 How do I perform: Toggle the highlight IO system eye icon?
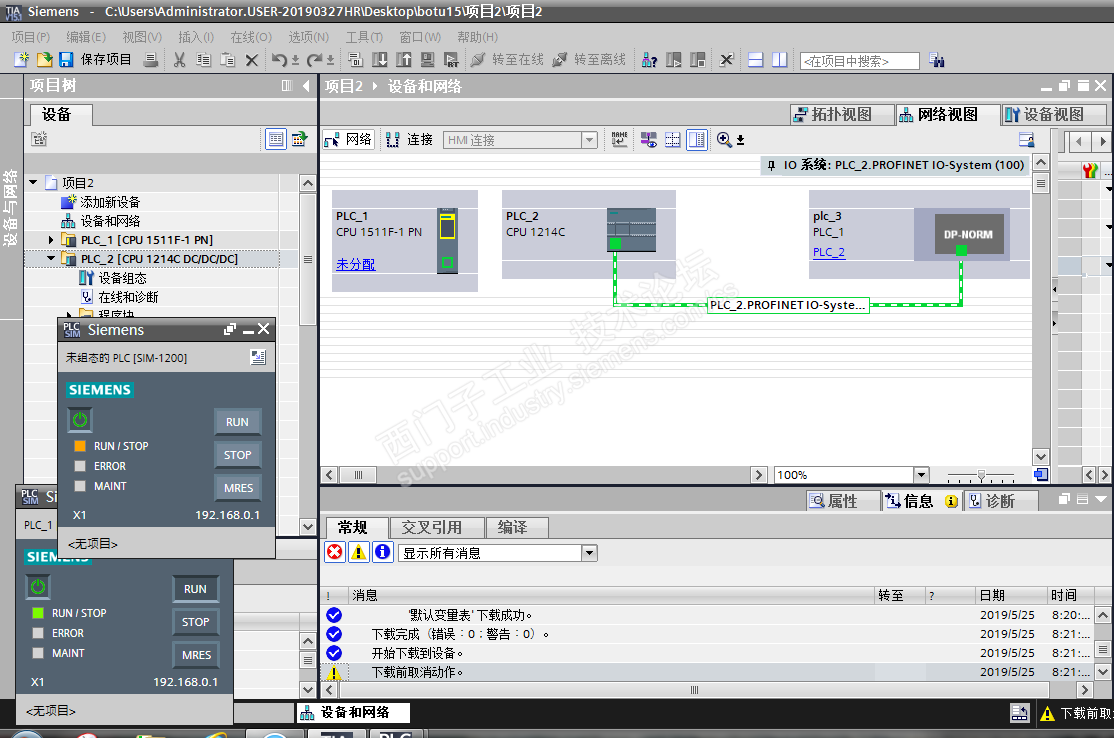coord(648,139)
